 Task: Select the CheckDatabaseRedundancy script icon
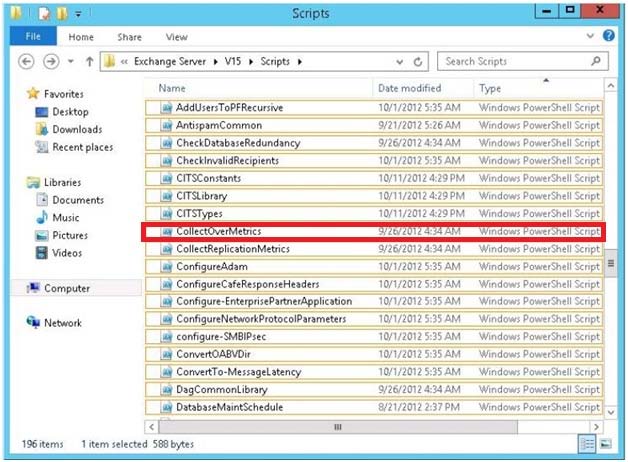167,143
